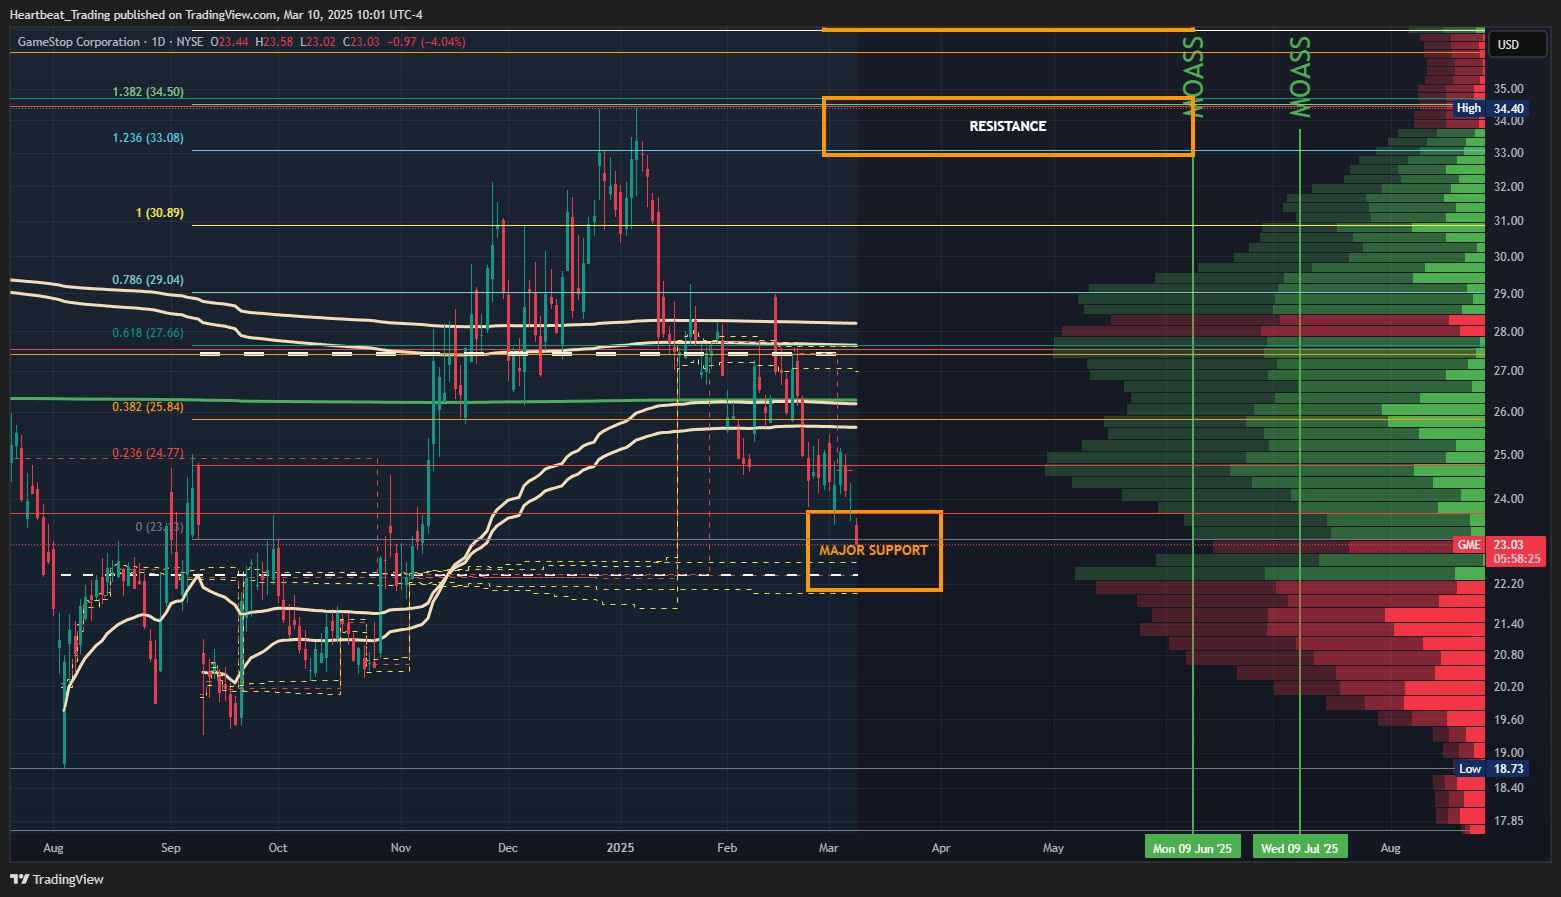Click the 17.85 price axis label

pos(1509,821)
